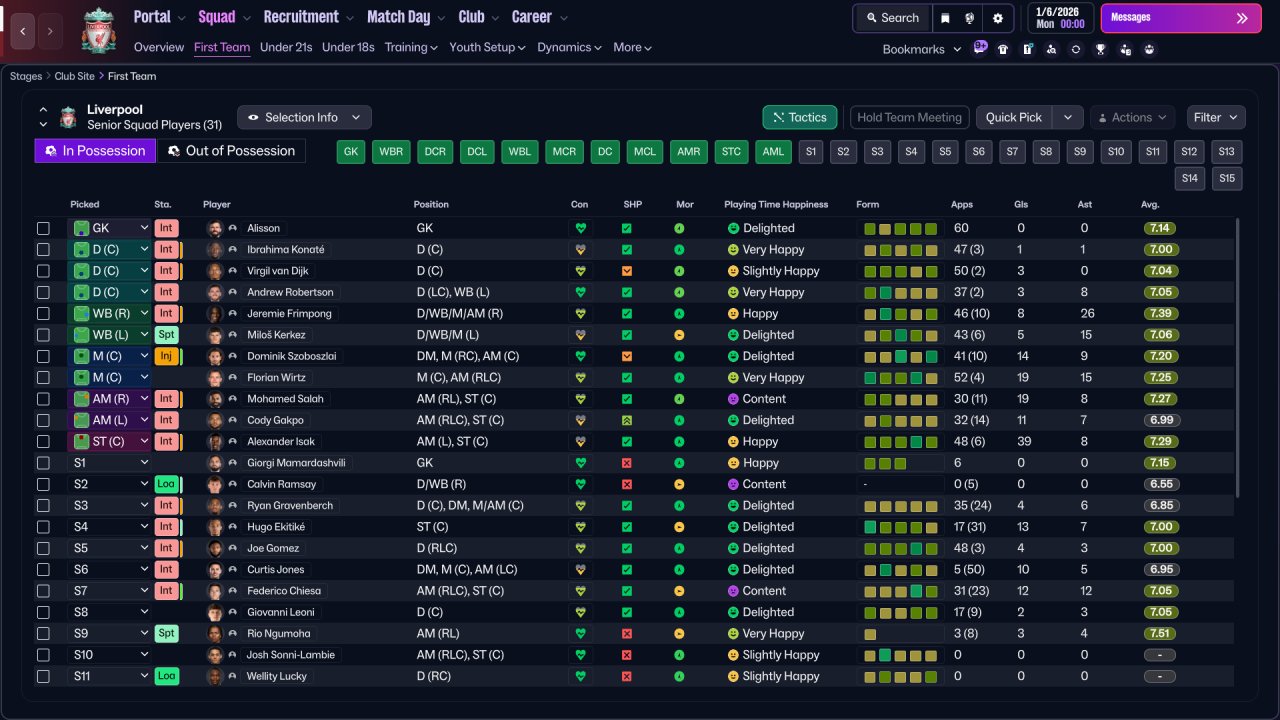Open the Messages button
The width and height of the screenshot is (1280, 720).
pos(1181,18)
